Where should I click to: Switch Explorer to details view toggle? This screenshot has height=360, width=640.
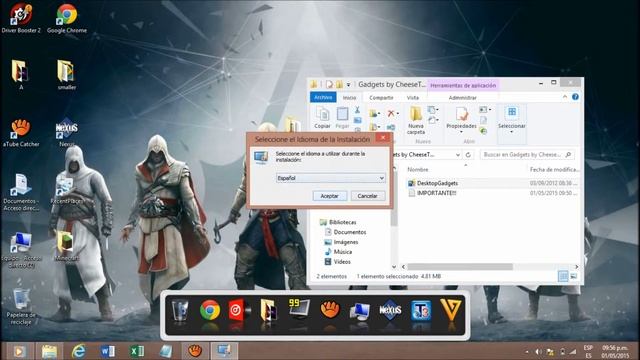pos(563,276)
